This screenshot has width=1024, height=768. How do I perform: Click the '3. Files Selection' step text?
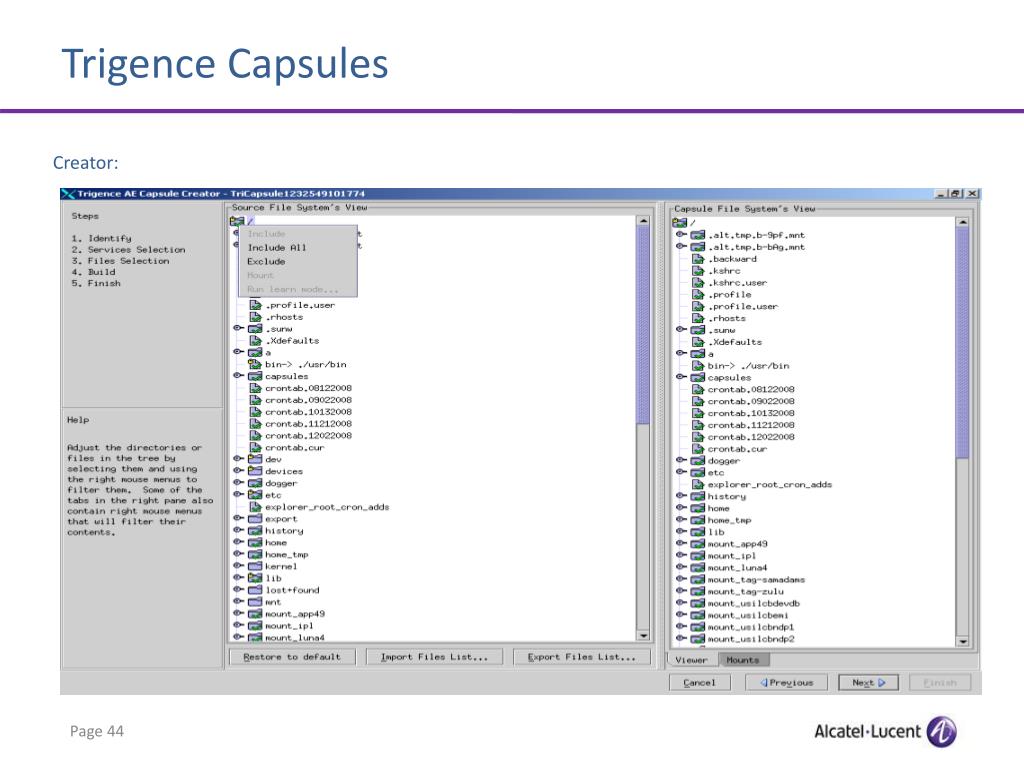(x=120, y=261)
